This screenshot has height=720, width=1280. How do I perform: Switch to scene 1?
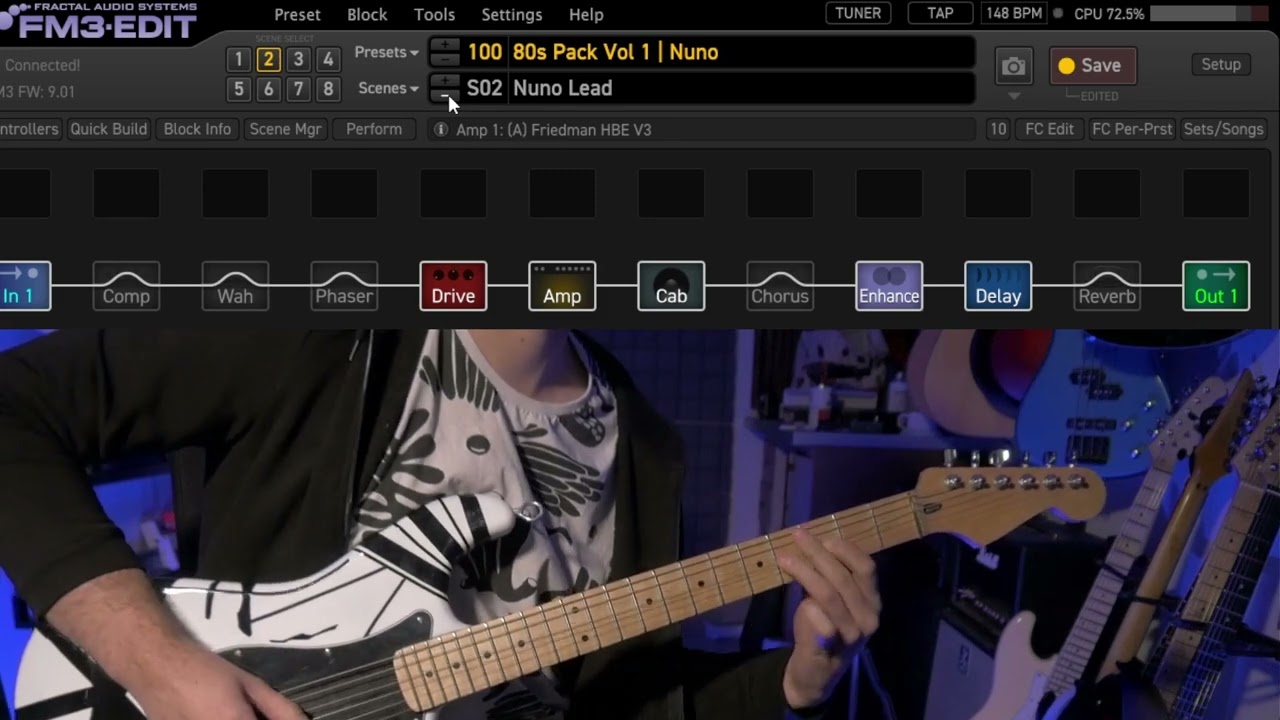point(238,60)
